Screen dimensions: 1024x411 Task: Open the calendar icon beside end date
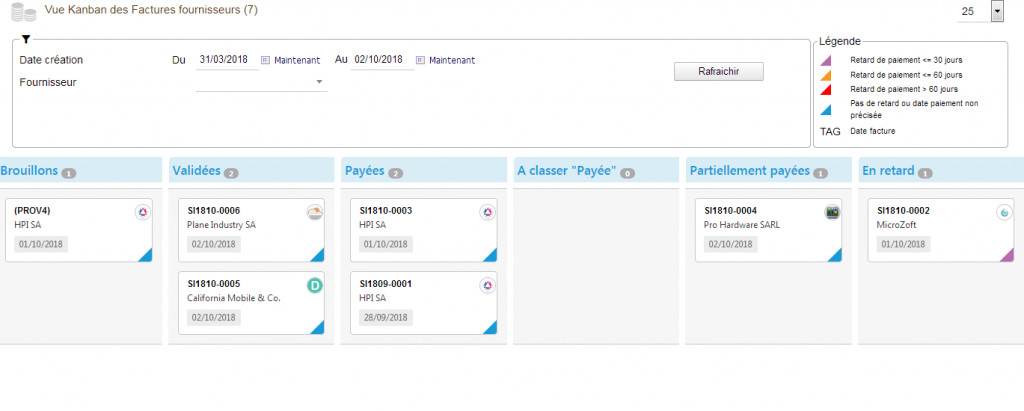pyautogui.click(x=420, y=60)
